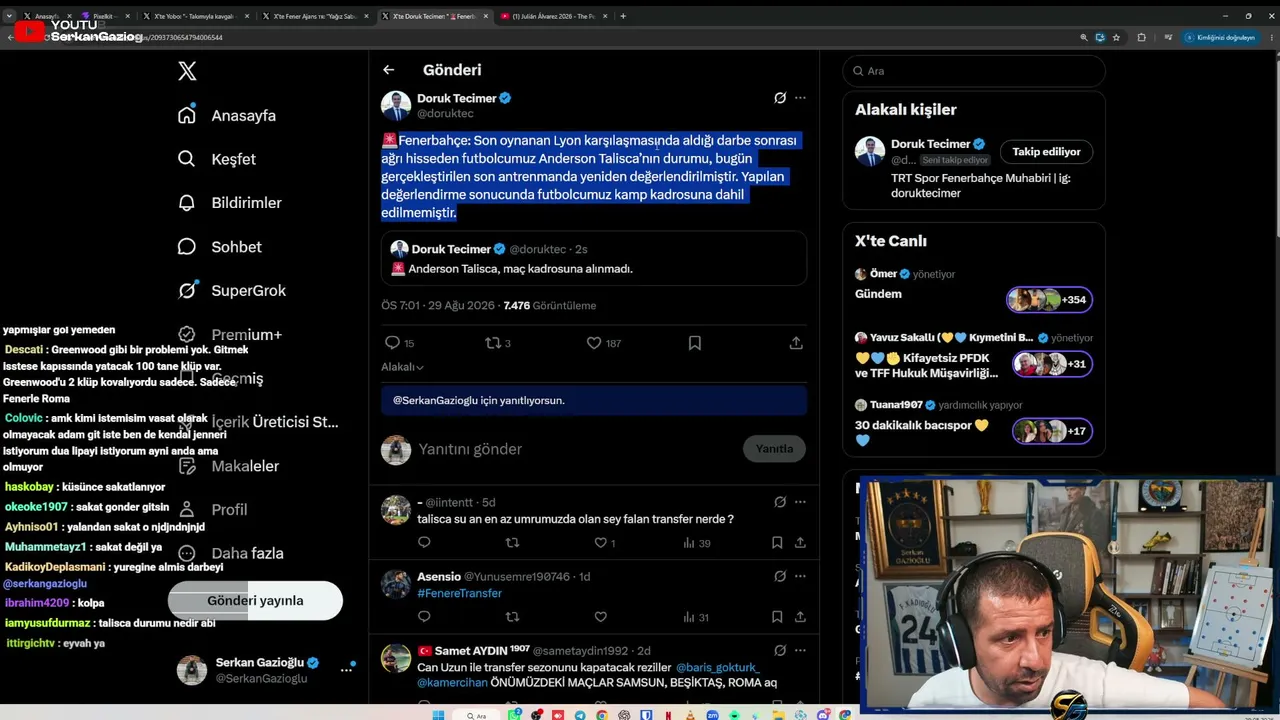Viewport: 1280px width, 720px height.
Task: View analytics on Asensio's reply with 31 views
Action: 697,617
